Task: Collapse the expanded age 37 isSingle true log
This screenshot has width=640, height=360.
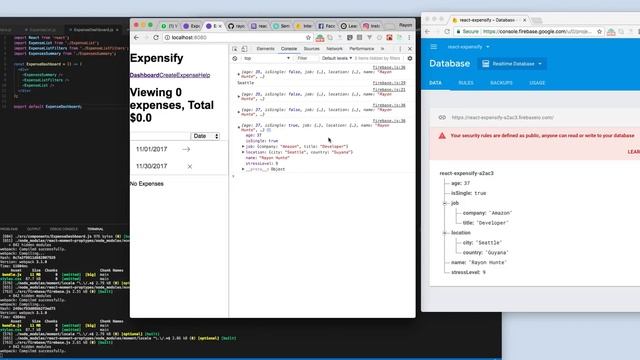Action: pos(239,127)
